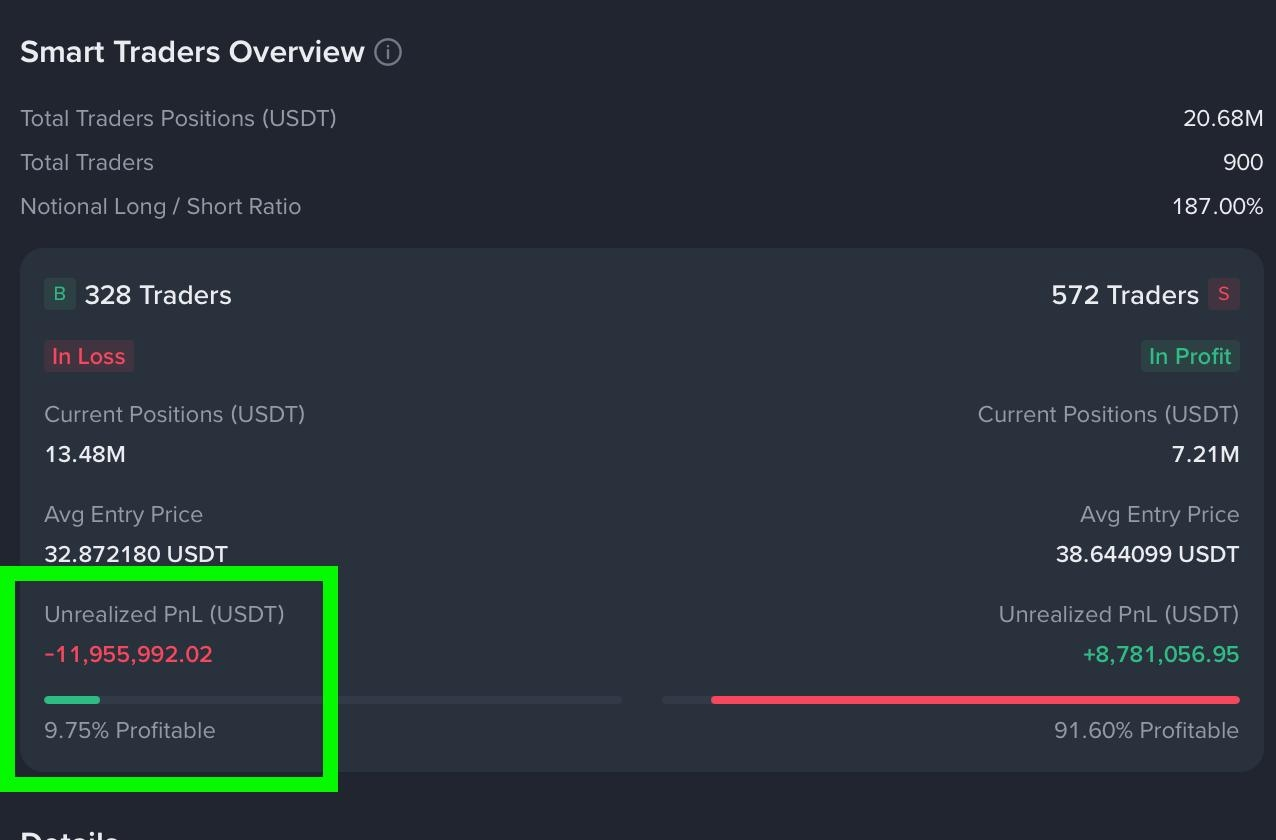Click the 187.00% ratio value
1276x840 pixels.
pyautogui.click(x=1217, y=206)
